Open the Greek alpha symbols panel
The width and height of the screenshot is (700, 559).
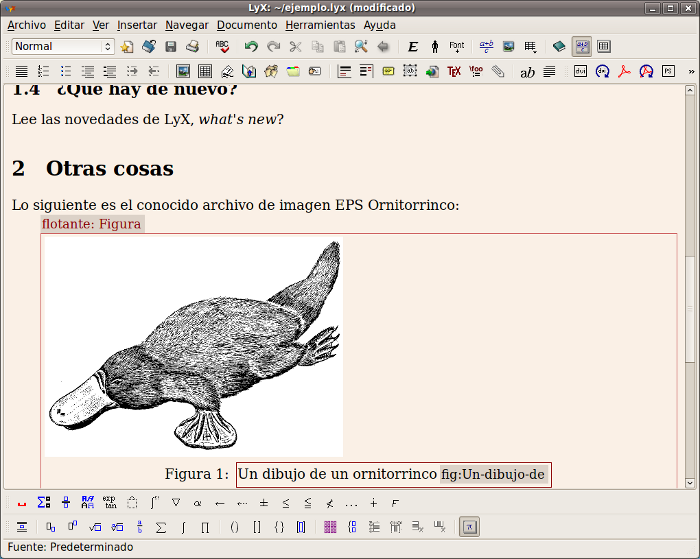pyautogui.click(x=197, y=503)
